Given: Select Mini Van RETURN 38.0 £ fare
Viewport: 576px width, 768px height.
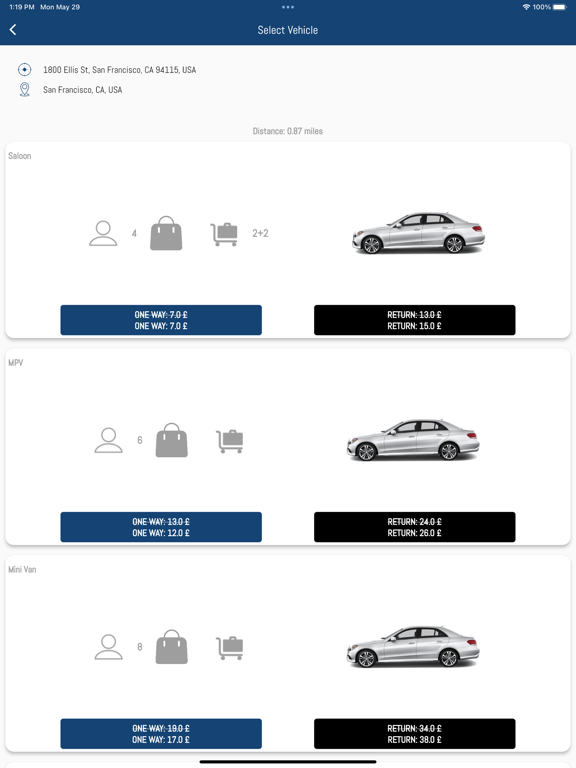Looking at the screenshot, I should pos(414,734).
